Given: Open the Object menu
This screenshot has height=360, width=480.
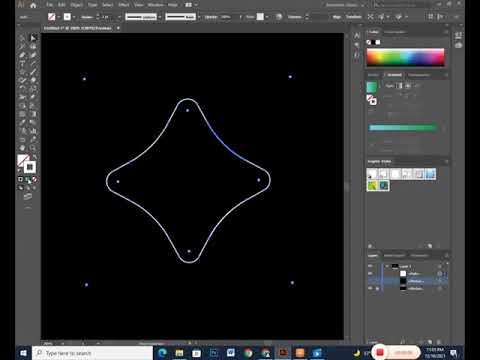Looking at the screenshot, I should pos(76,5).
